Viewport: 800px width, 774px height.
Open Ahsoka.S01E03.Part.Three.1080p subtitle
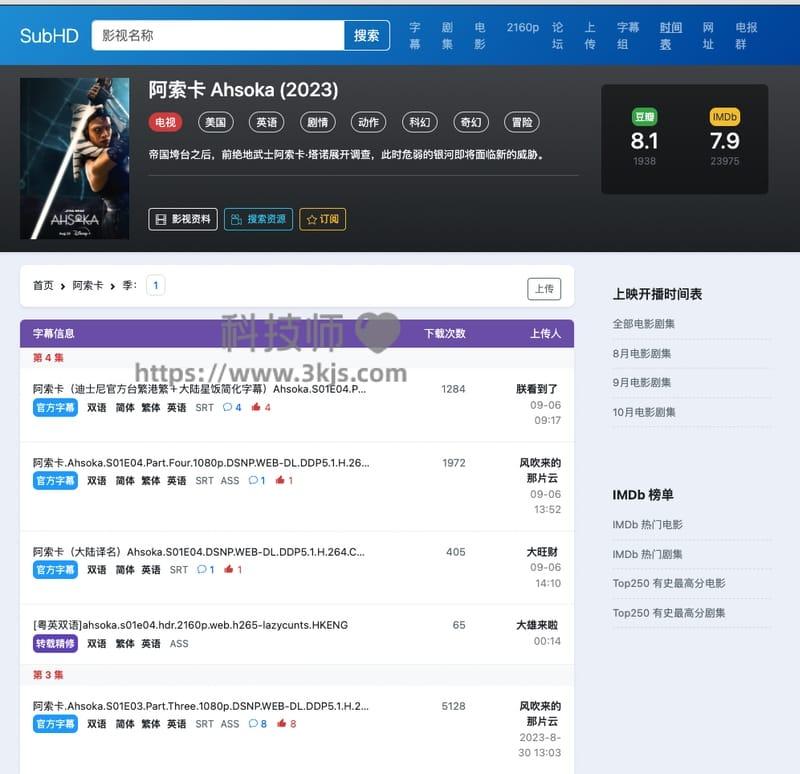click(x=201, y=707)
